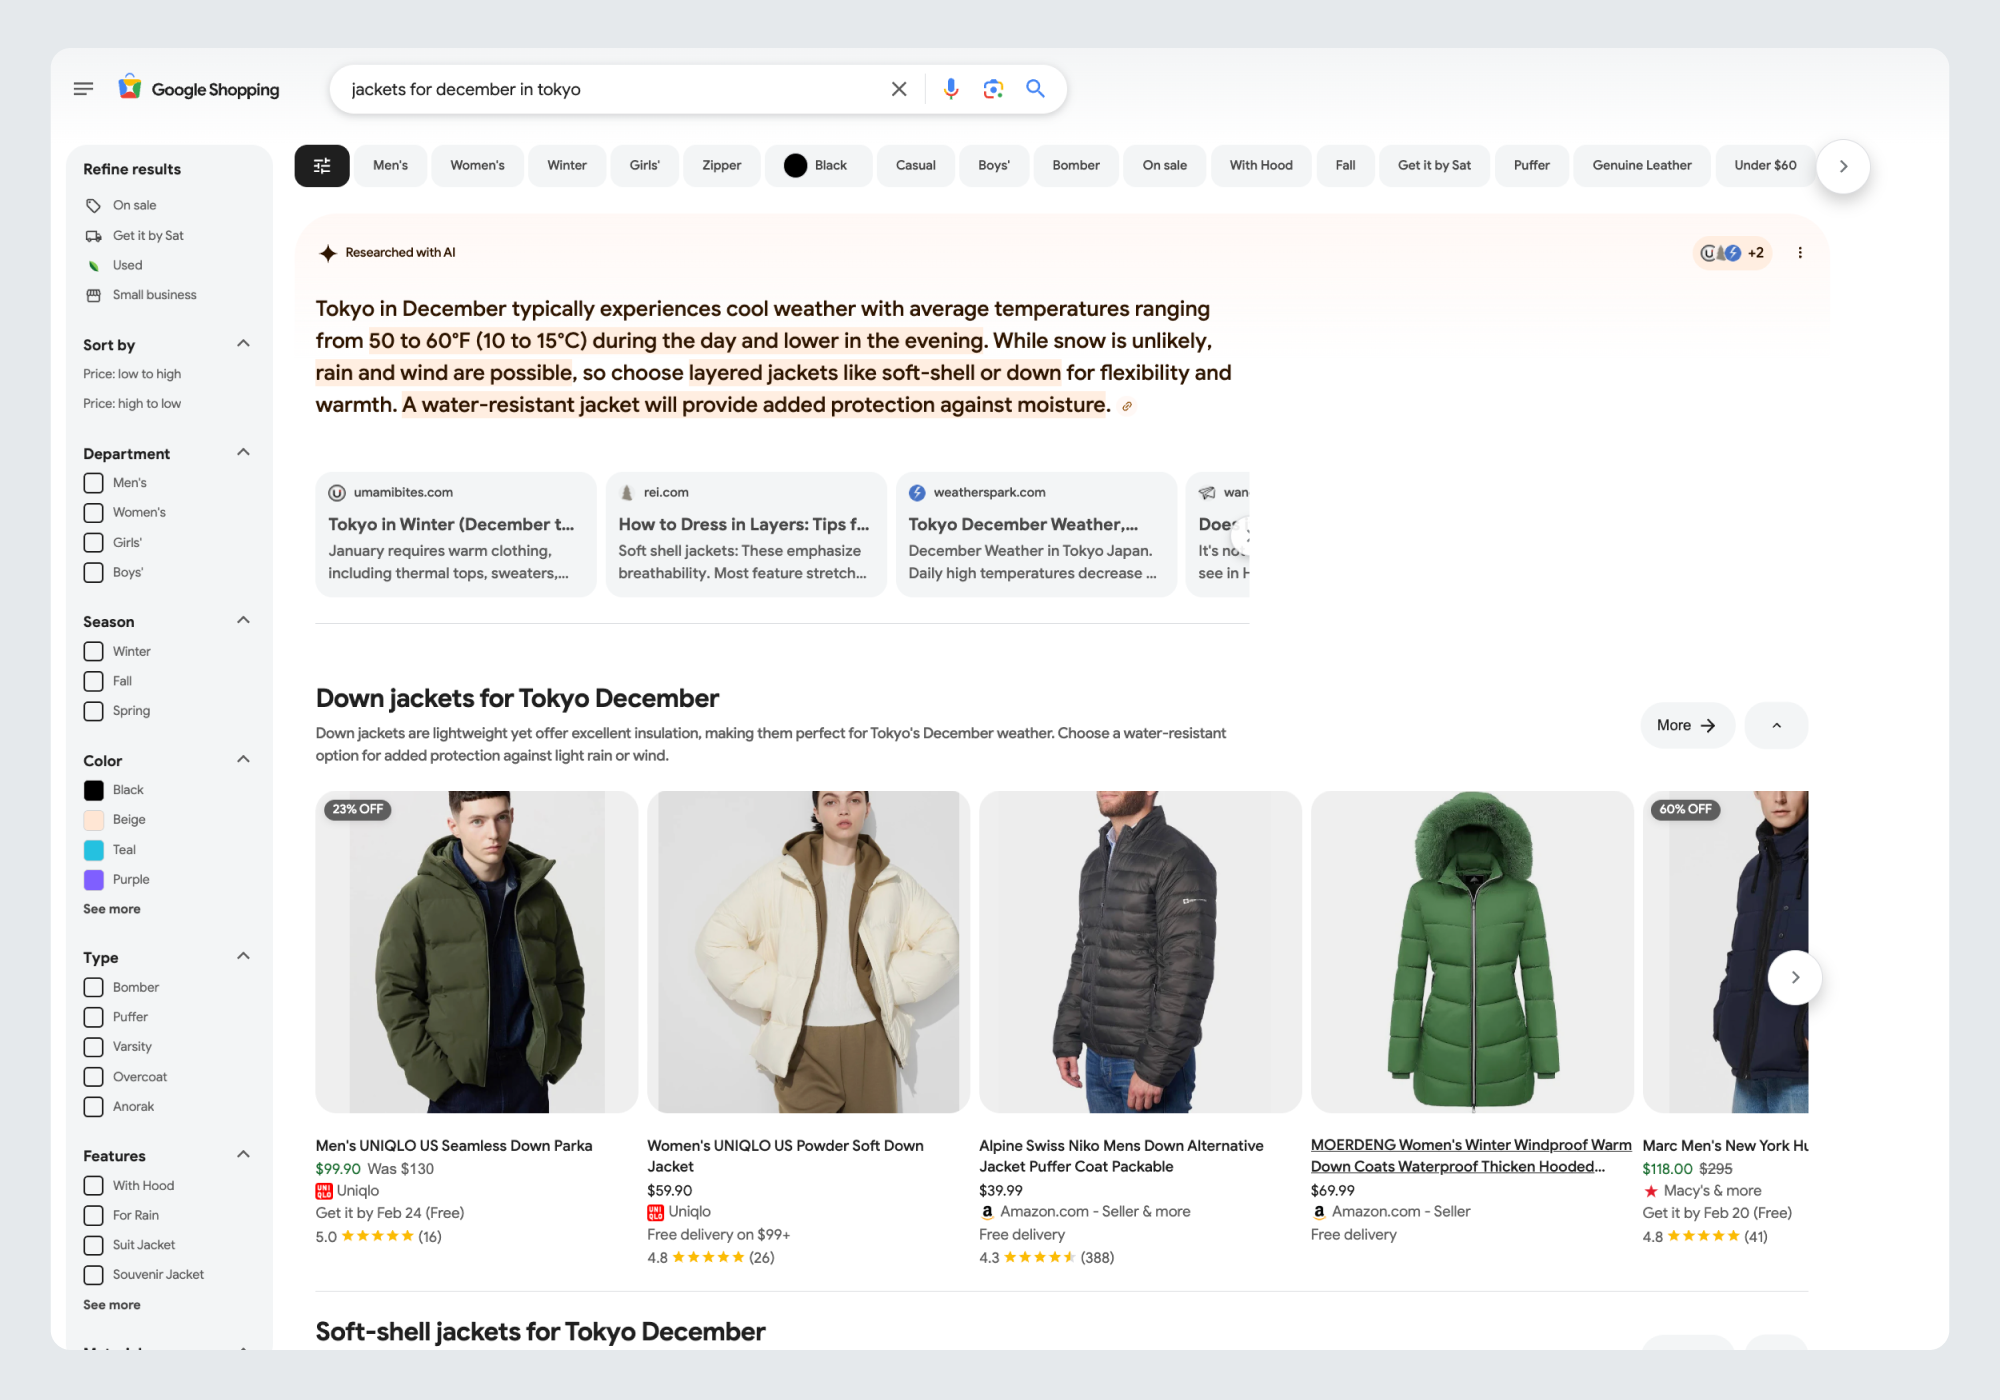Image resolution: width=2000 pixels, height=1400 pixels.
Task: Check the Winter season checkbox
Action: coord(94,652)
